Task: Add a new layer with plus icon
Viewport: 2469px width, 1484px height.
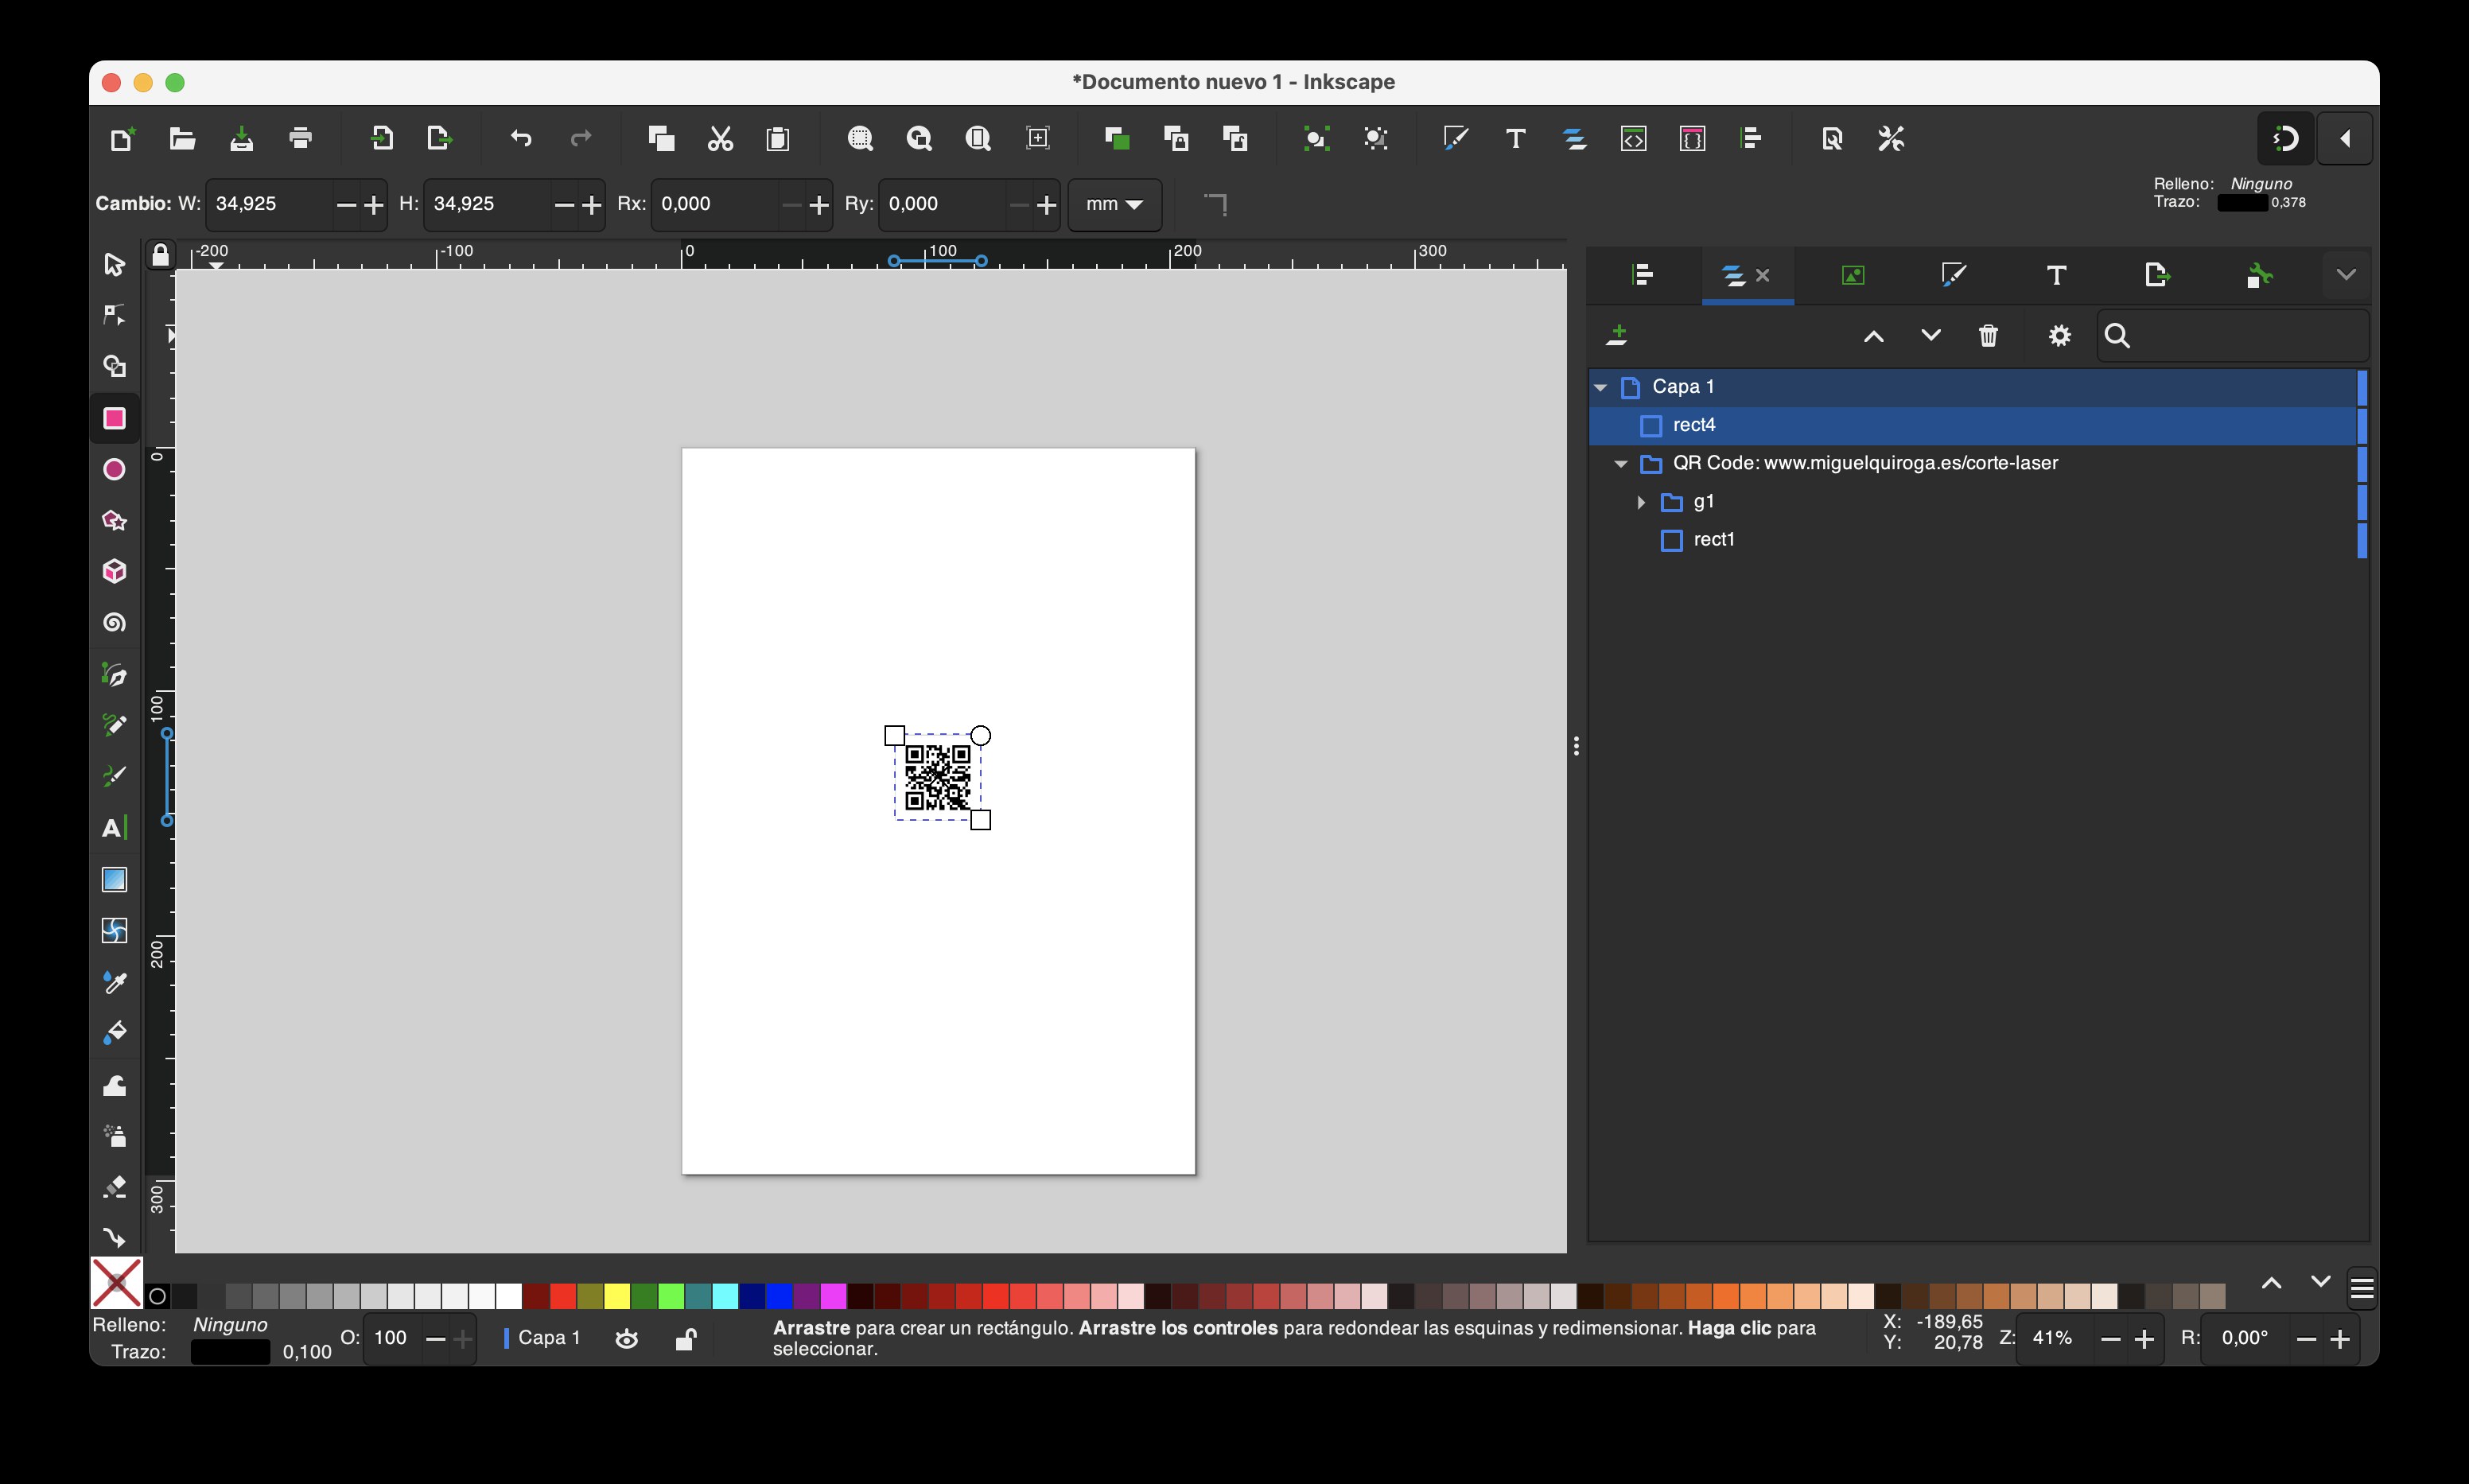Action: coord(1617,336)
